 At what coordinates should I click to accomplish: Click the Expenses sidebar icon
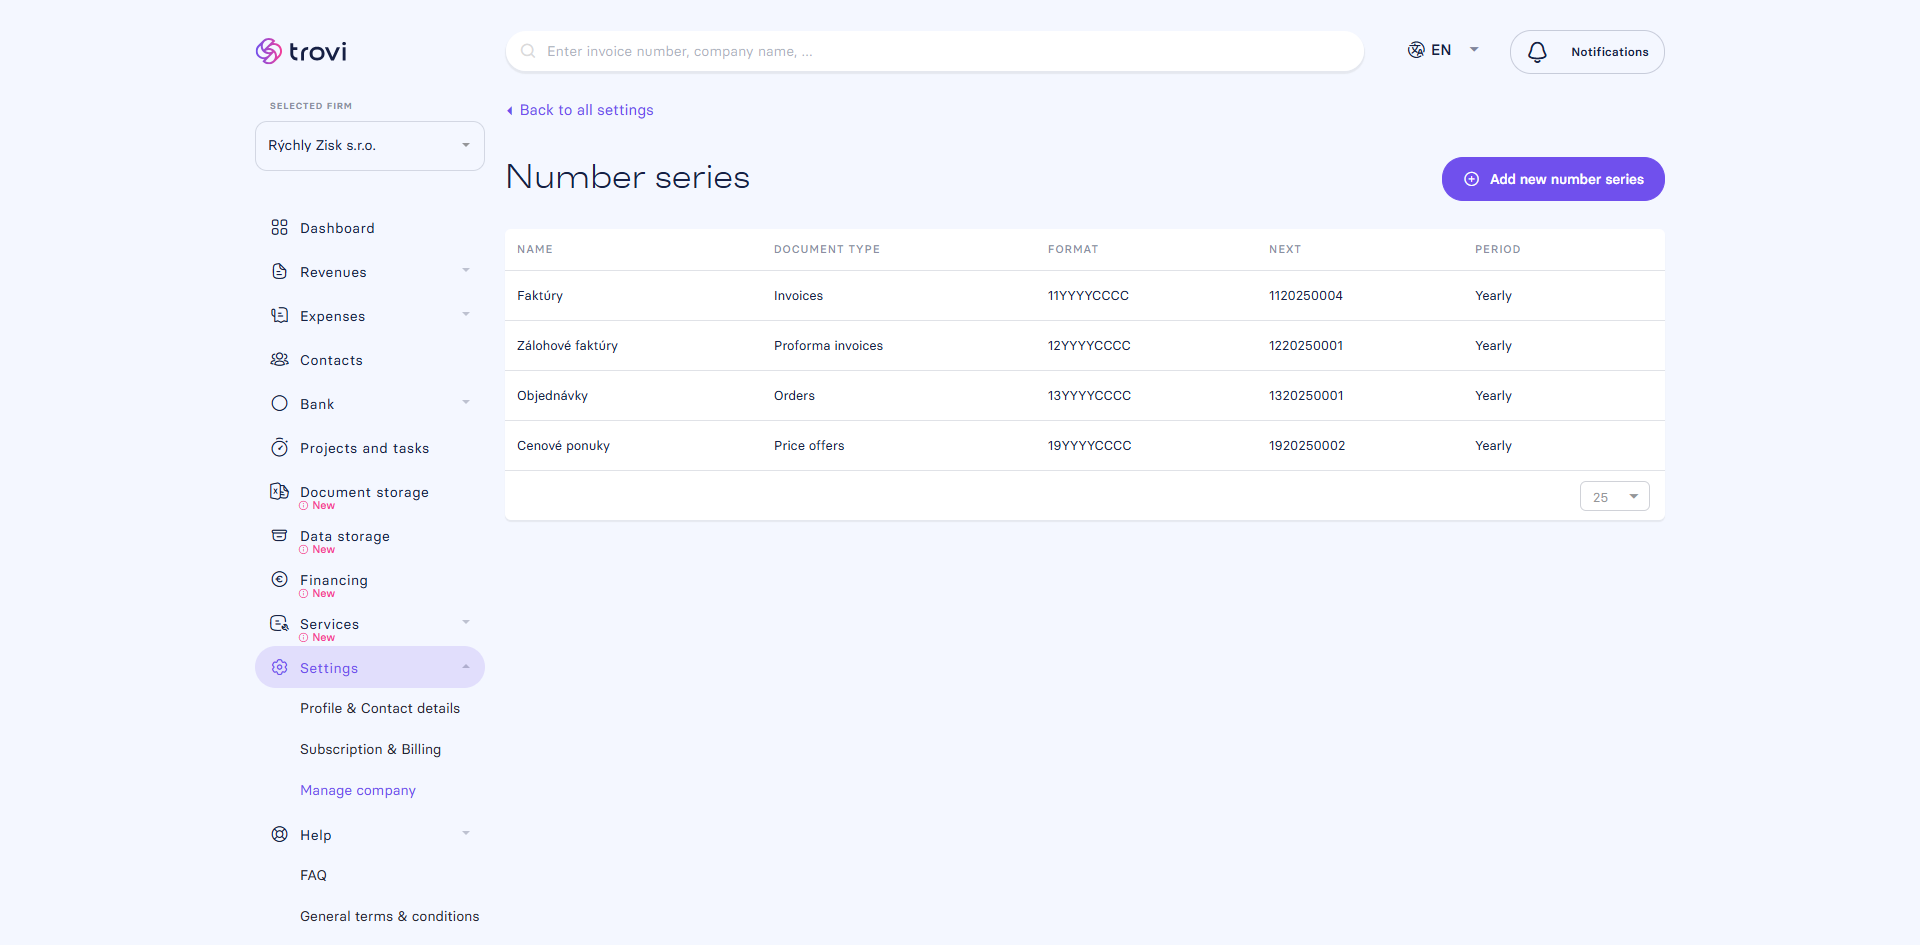point(279,316)
